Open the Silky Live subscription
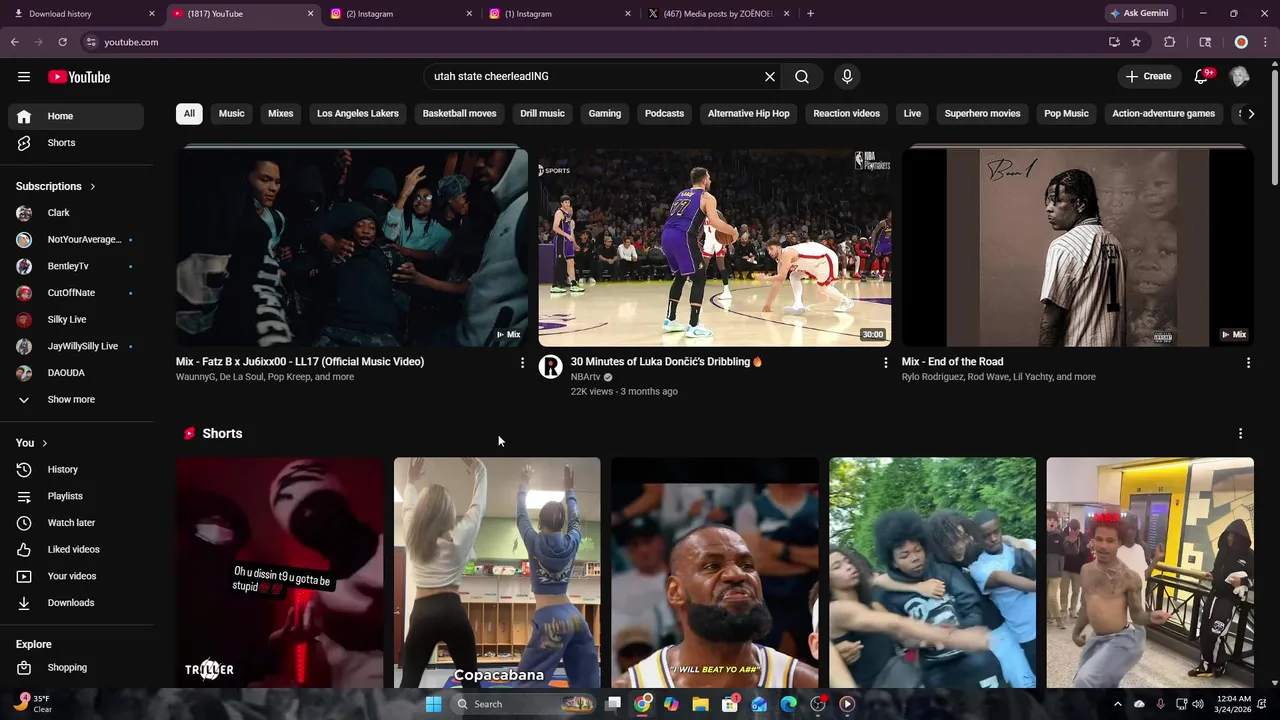This screenshot has width=1280, height=720. point(76,319)
